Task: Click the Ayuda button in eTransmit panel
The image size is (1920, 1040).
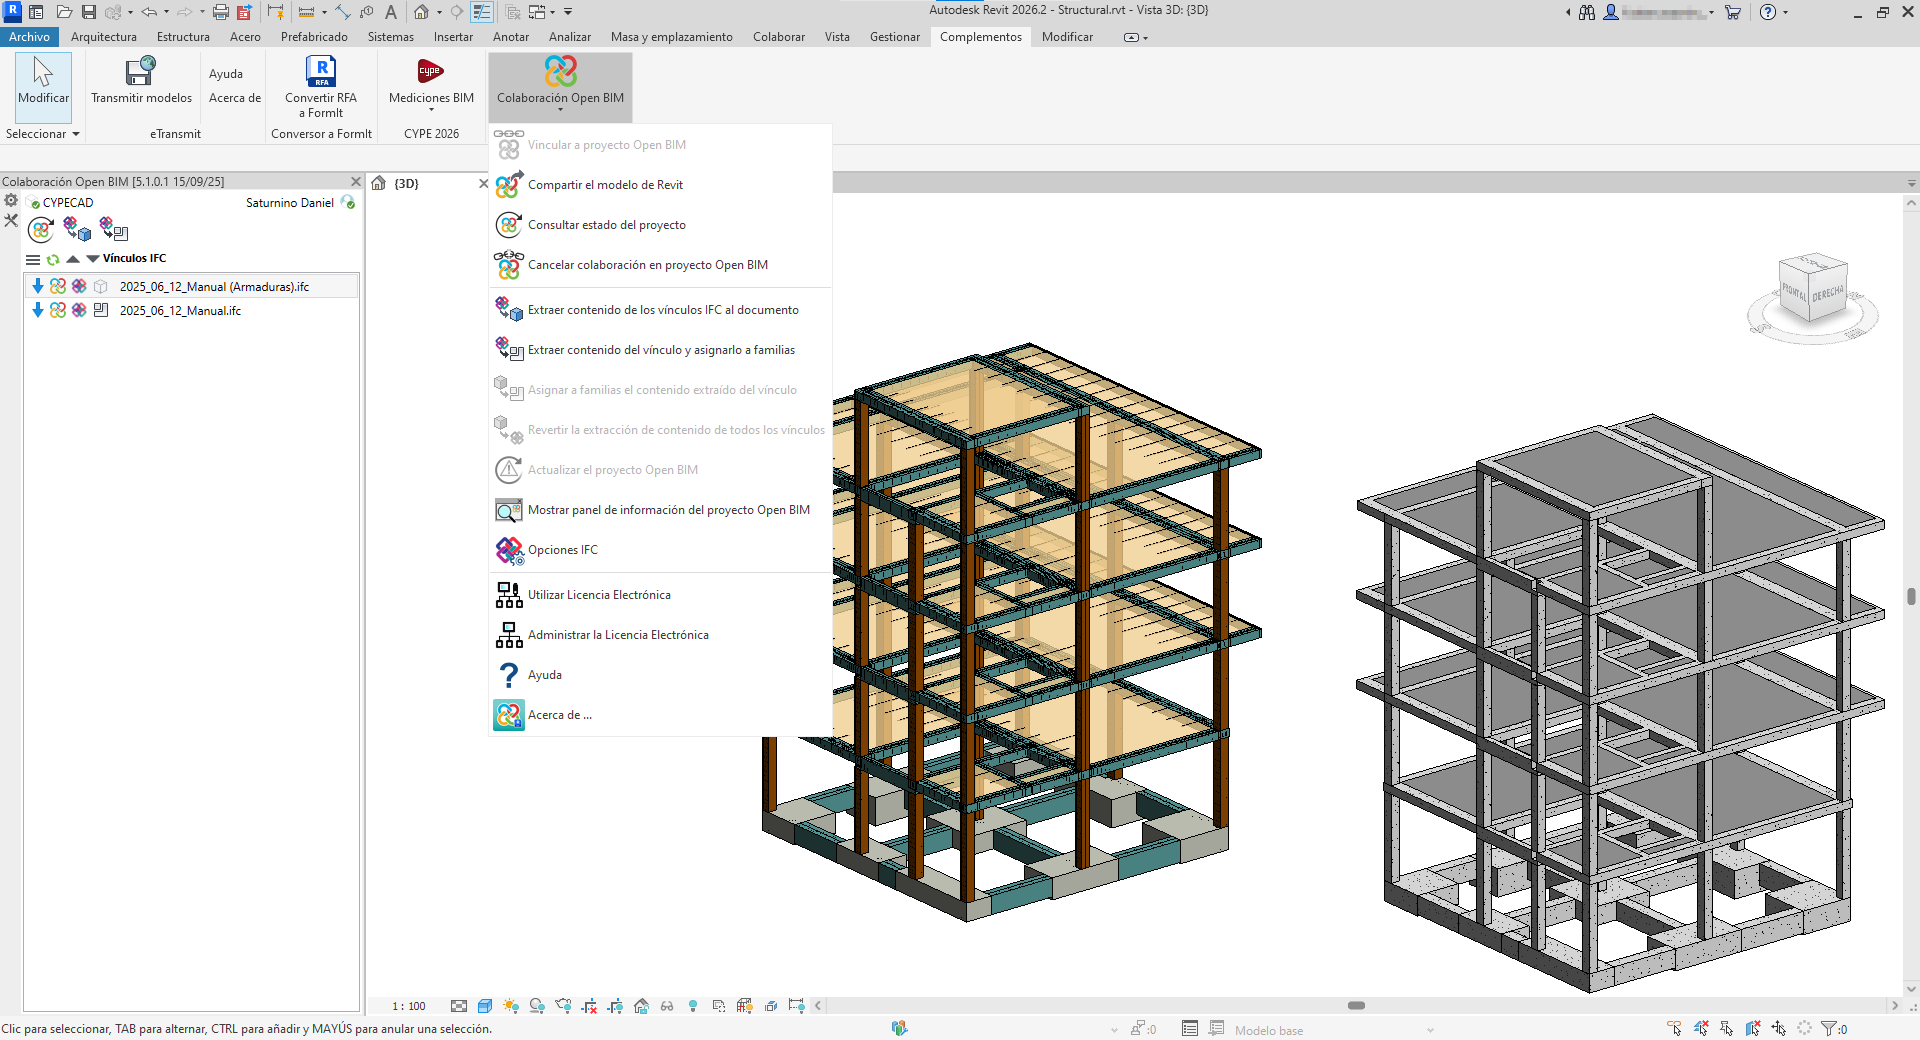Action: coord(226,74)
